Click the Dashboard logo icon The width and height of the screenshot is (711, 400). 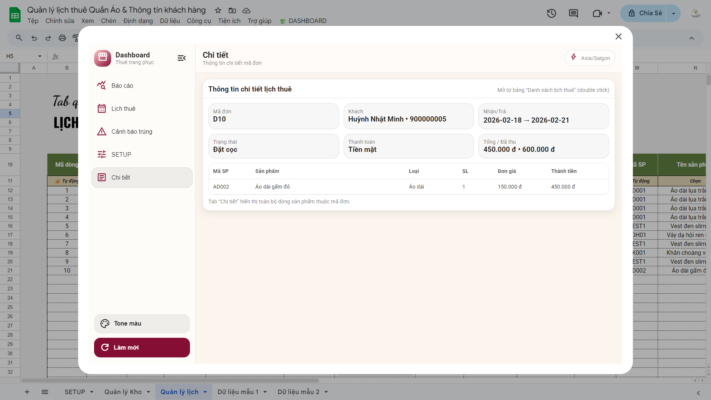(102, 58)
